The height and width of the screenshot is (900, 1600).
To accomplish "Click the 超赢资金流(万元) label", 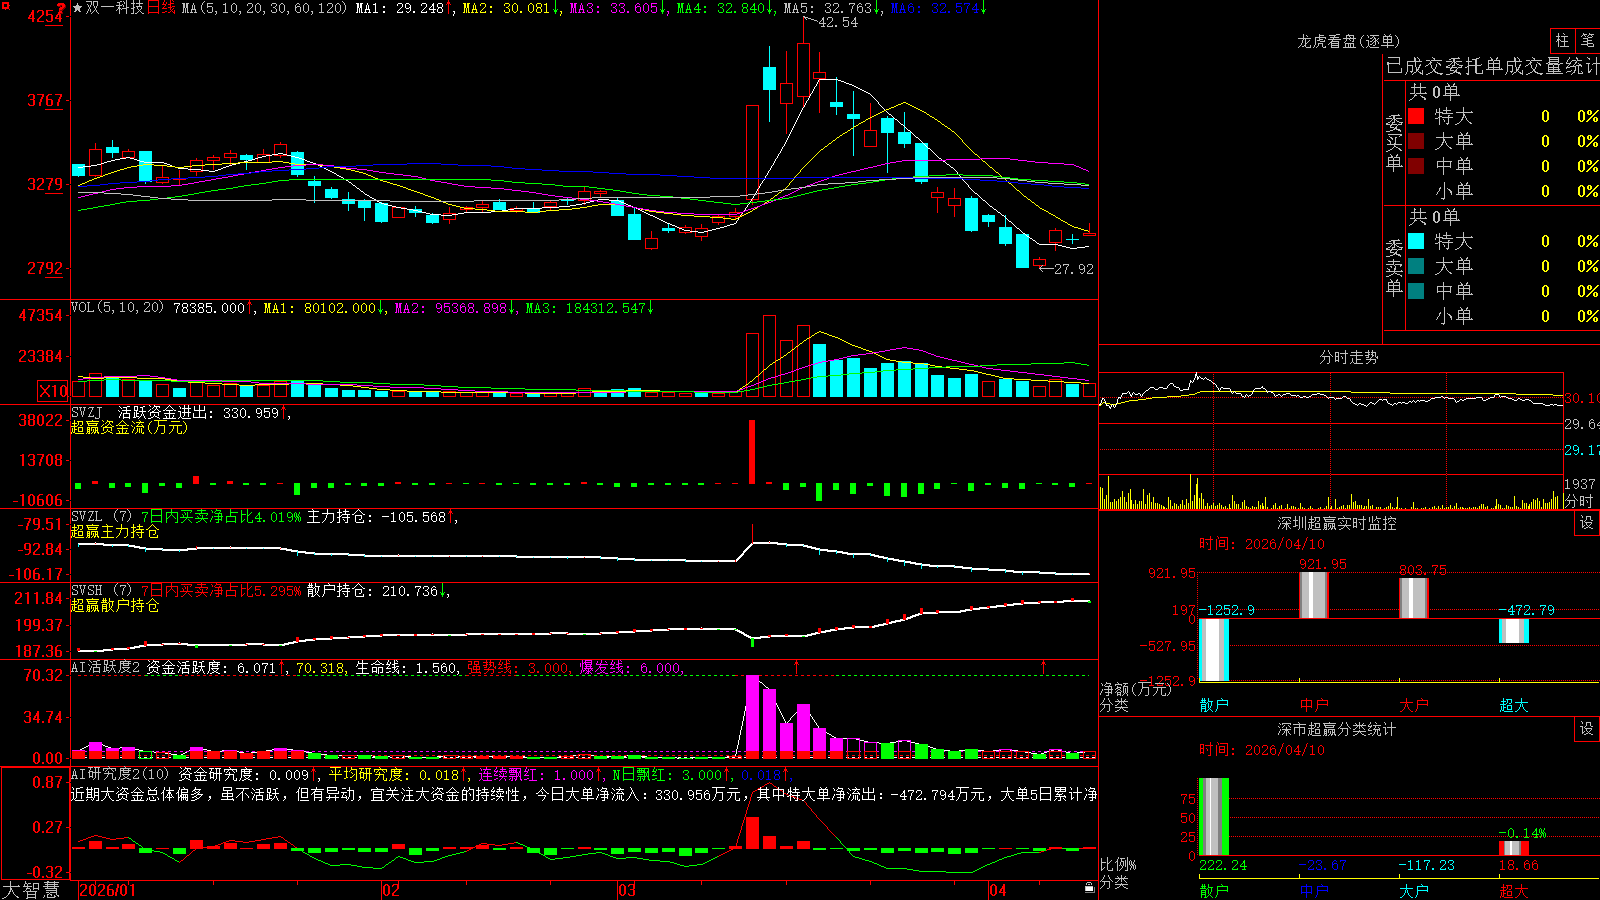I will pyautogui.click(x=129, y=427).
